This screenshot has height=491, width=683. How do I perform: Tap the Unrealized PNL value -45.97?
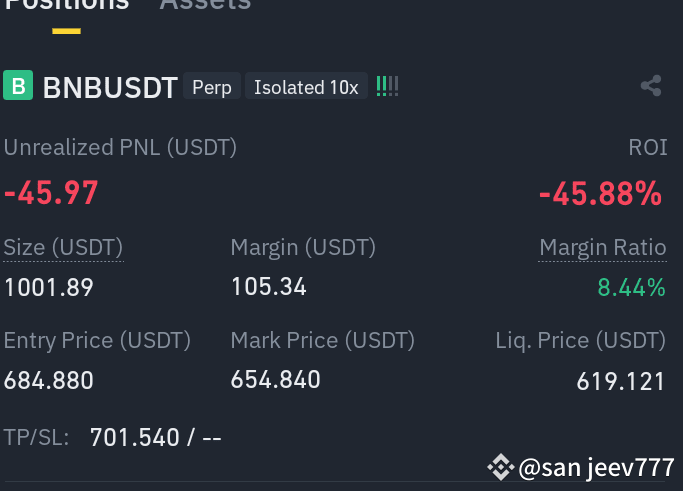[x=51, y=193]
